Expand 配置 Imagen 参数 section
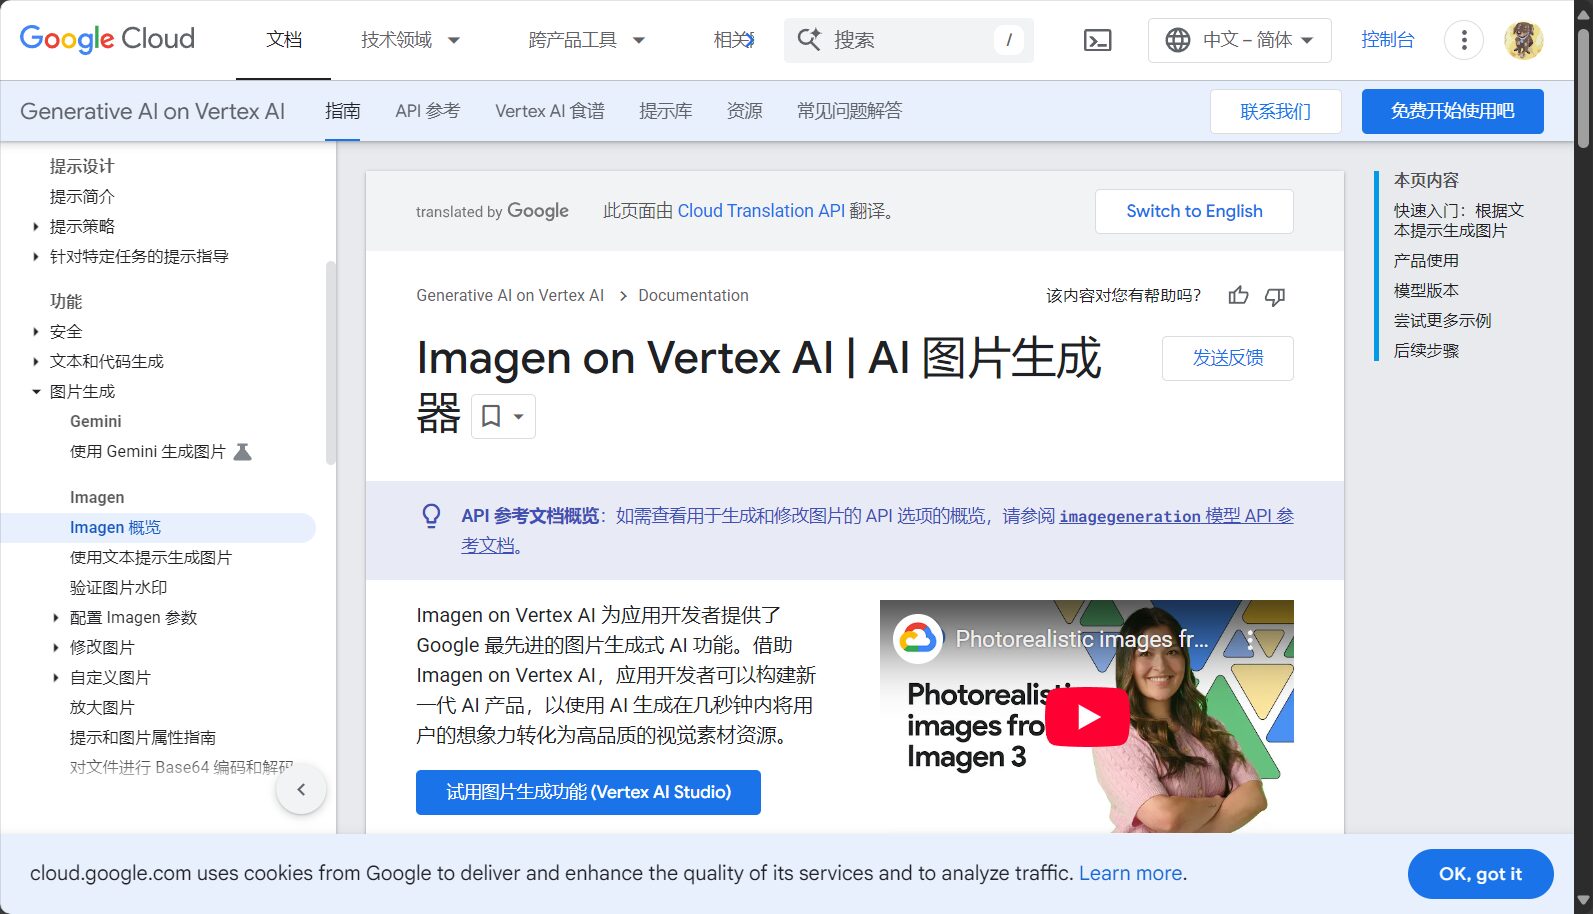This screenshot has width=1593, height=914. click(56, 618)
